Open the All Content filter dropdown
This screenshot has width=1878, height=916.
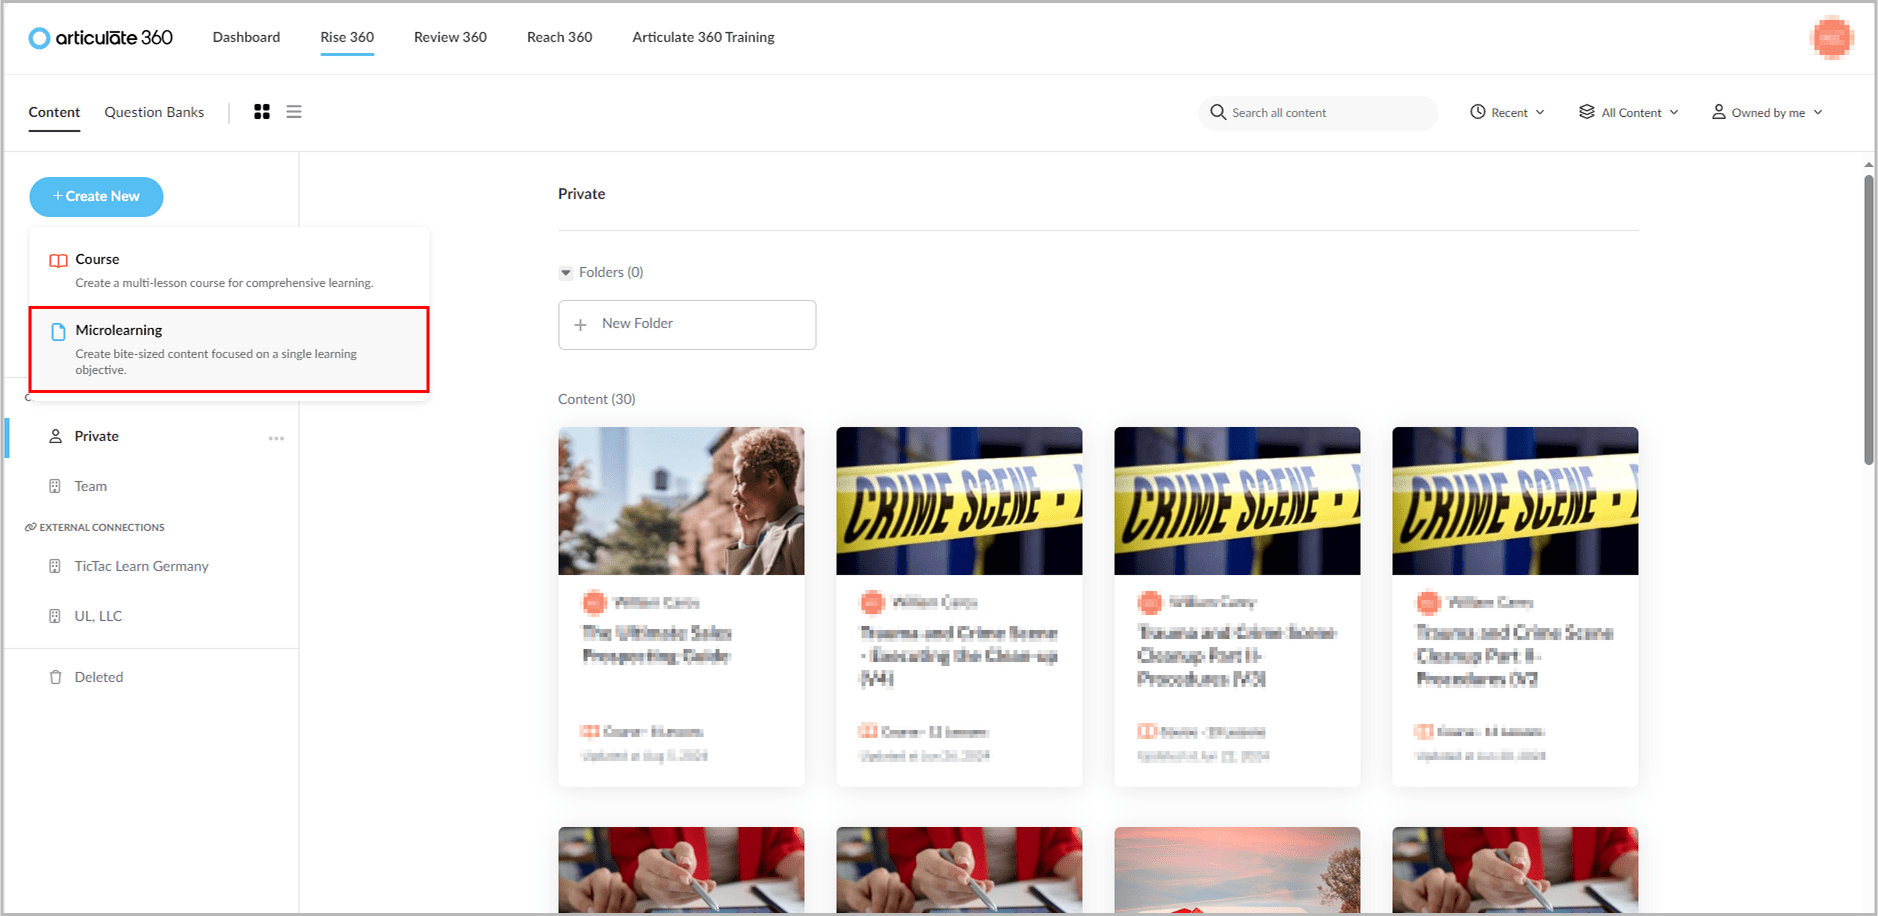pos(1627,112)
